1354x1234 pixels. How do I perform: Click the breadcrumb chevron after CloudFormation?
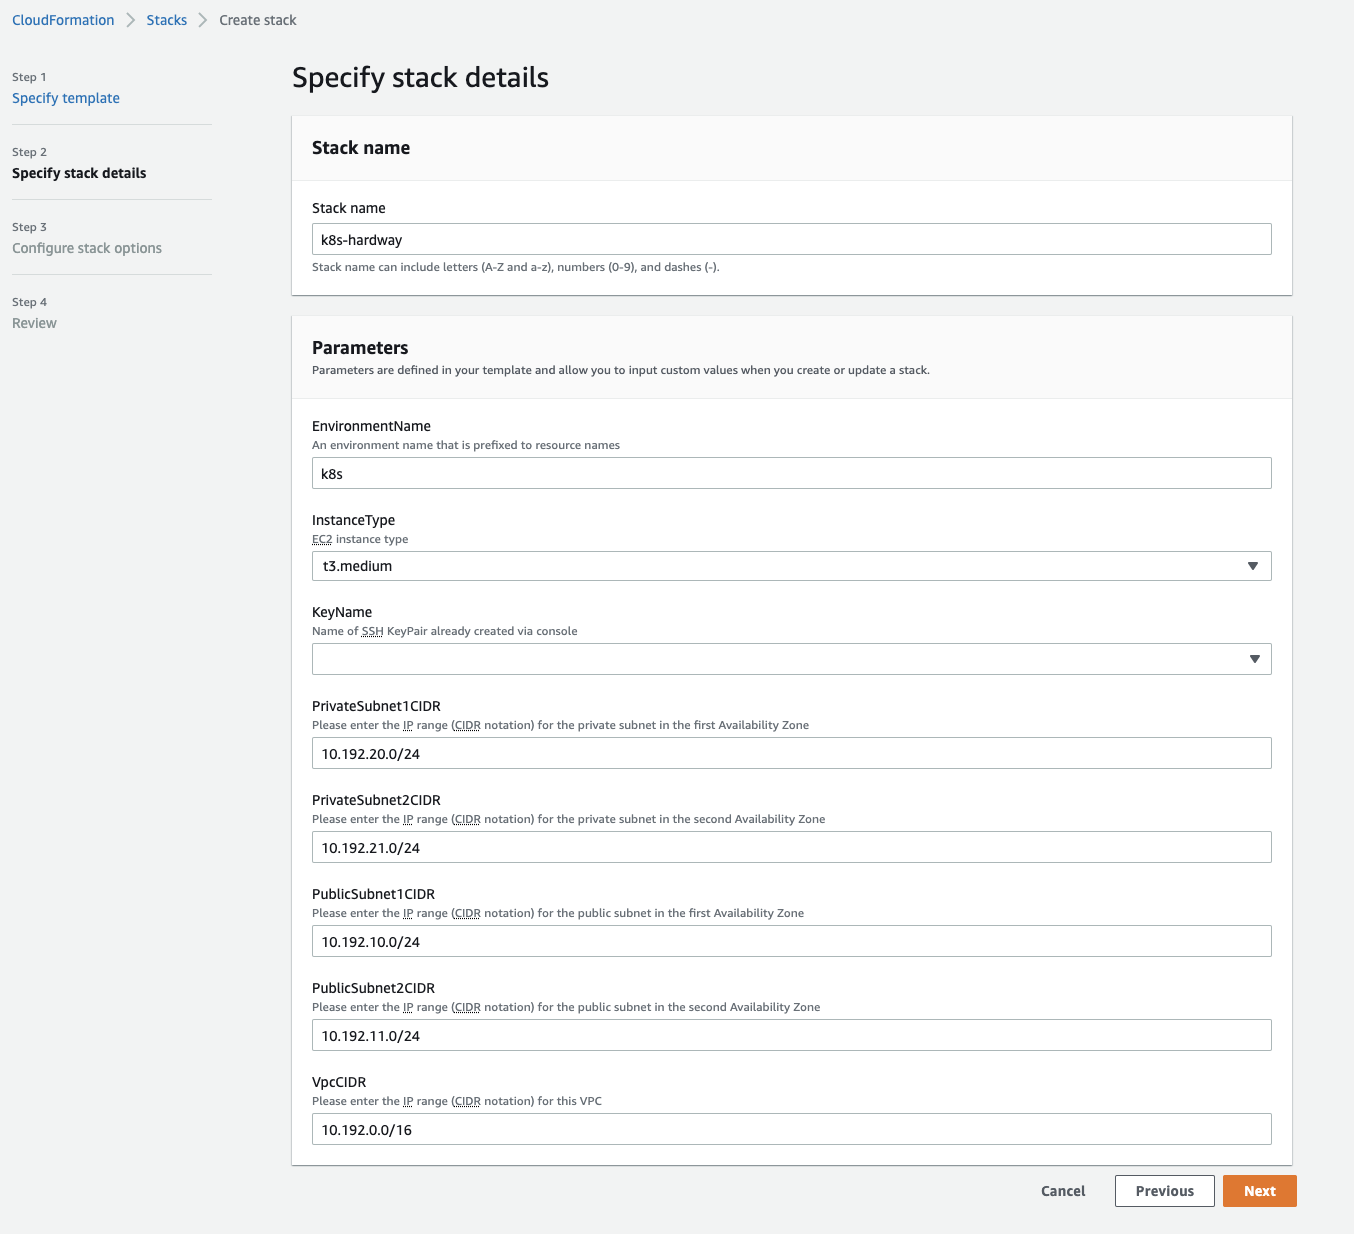pyautogui.click(x=131, y=20)
